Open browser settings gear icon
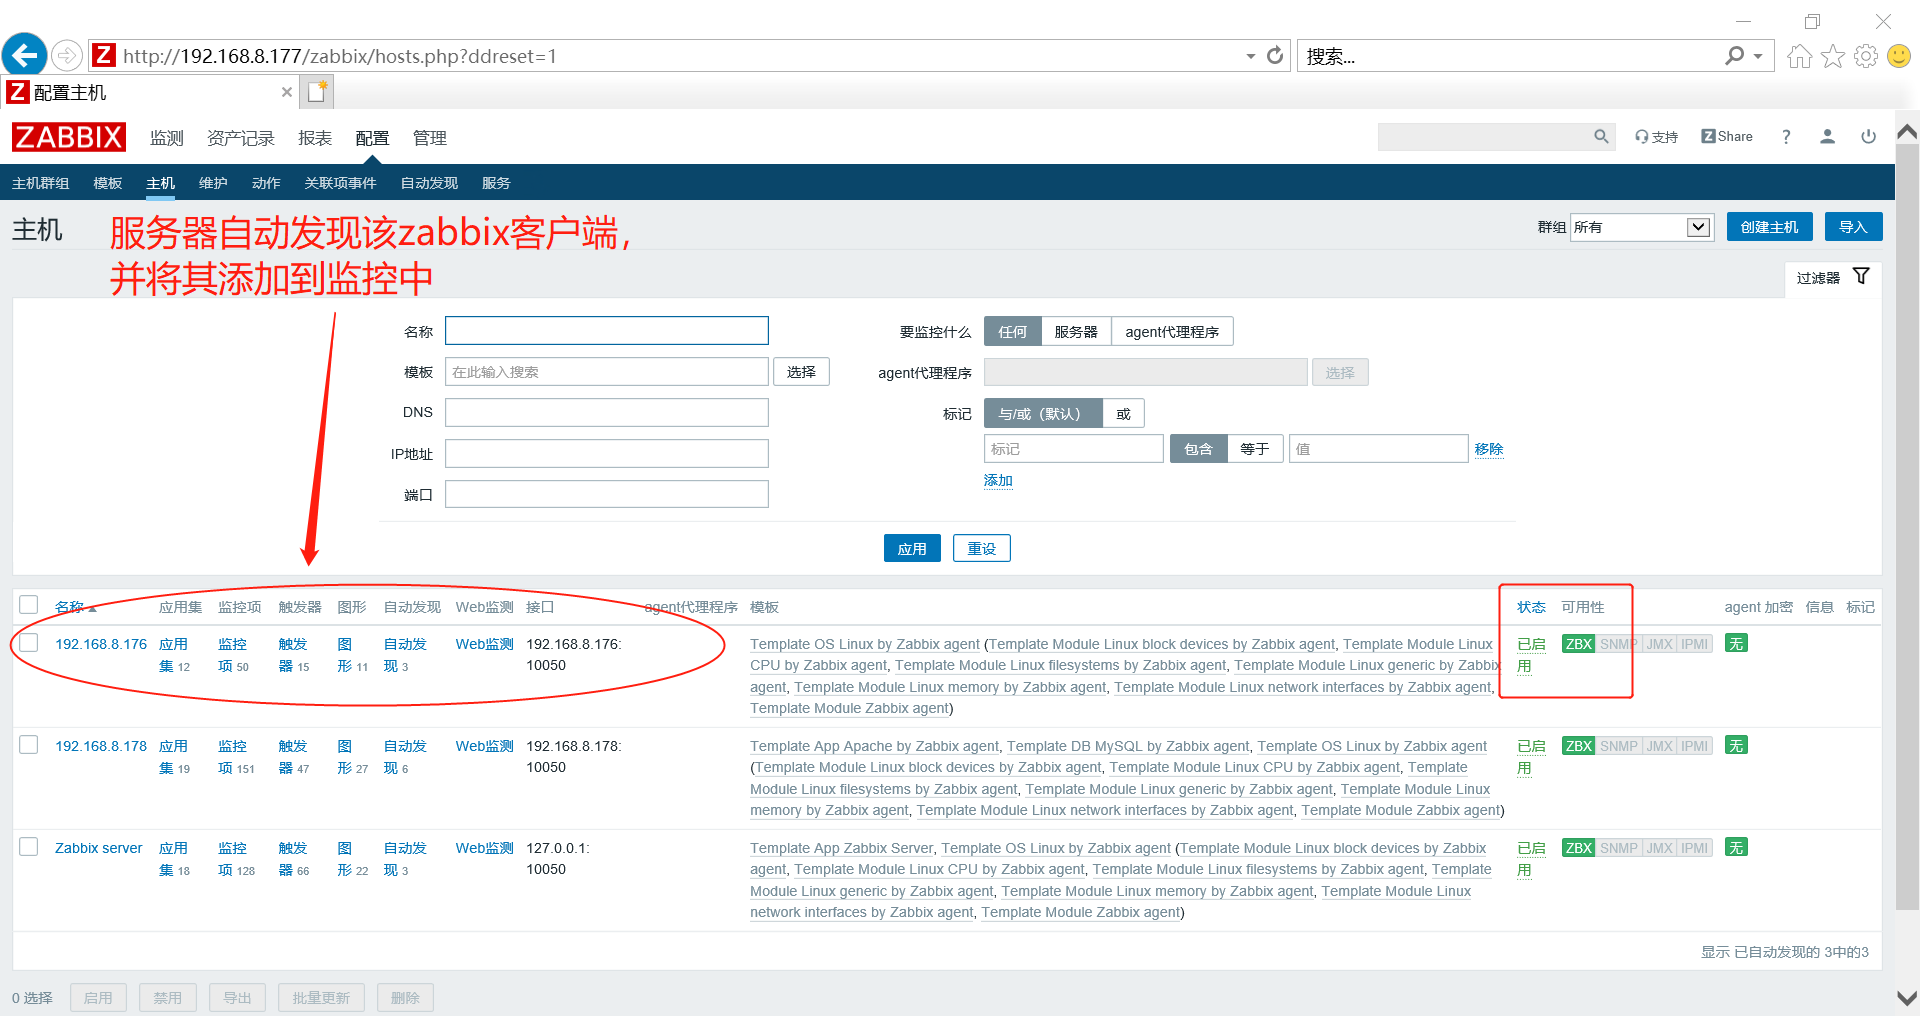The height and width of the screenshot is (1016, 1920). pos(1866,56)
